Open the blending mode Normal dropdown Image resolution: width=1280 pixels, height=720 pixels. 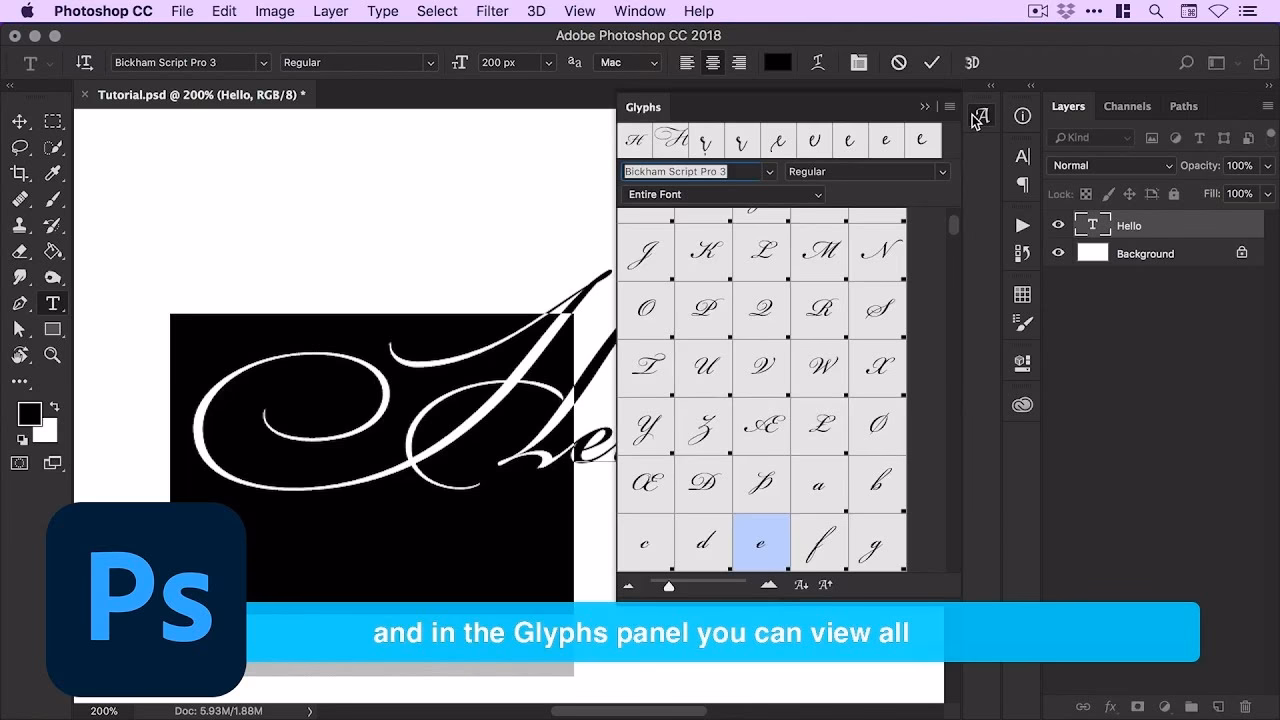1110,165
